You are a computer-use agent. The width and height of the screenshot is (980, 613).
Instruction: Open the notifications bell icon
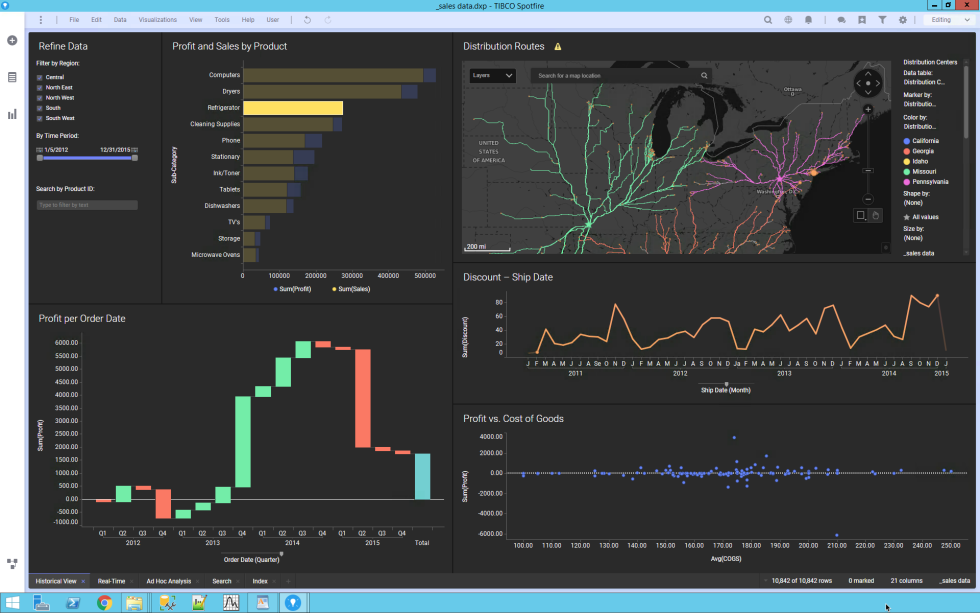808,19
